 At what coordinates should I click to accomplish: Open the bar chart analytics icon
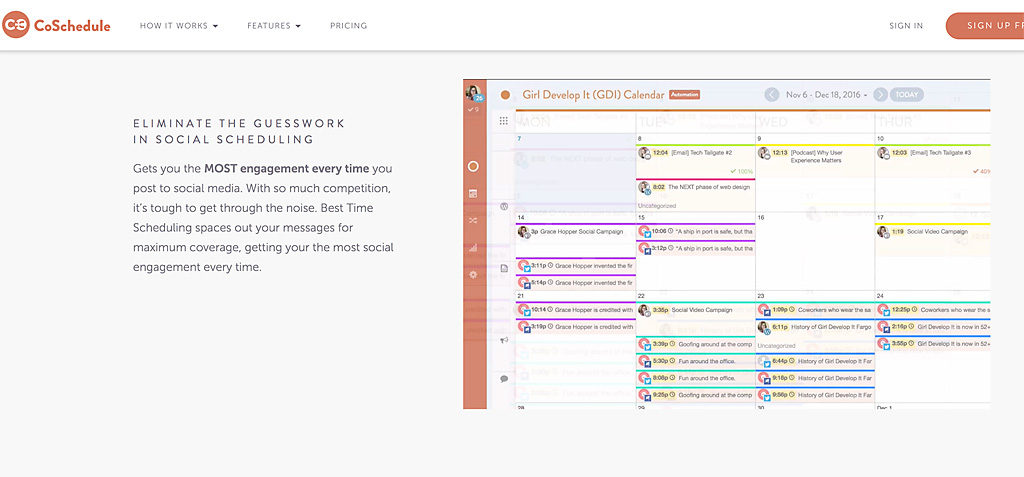point(473,248)
